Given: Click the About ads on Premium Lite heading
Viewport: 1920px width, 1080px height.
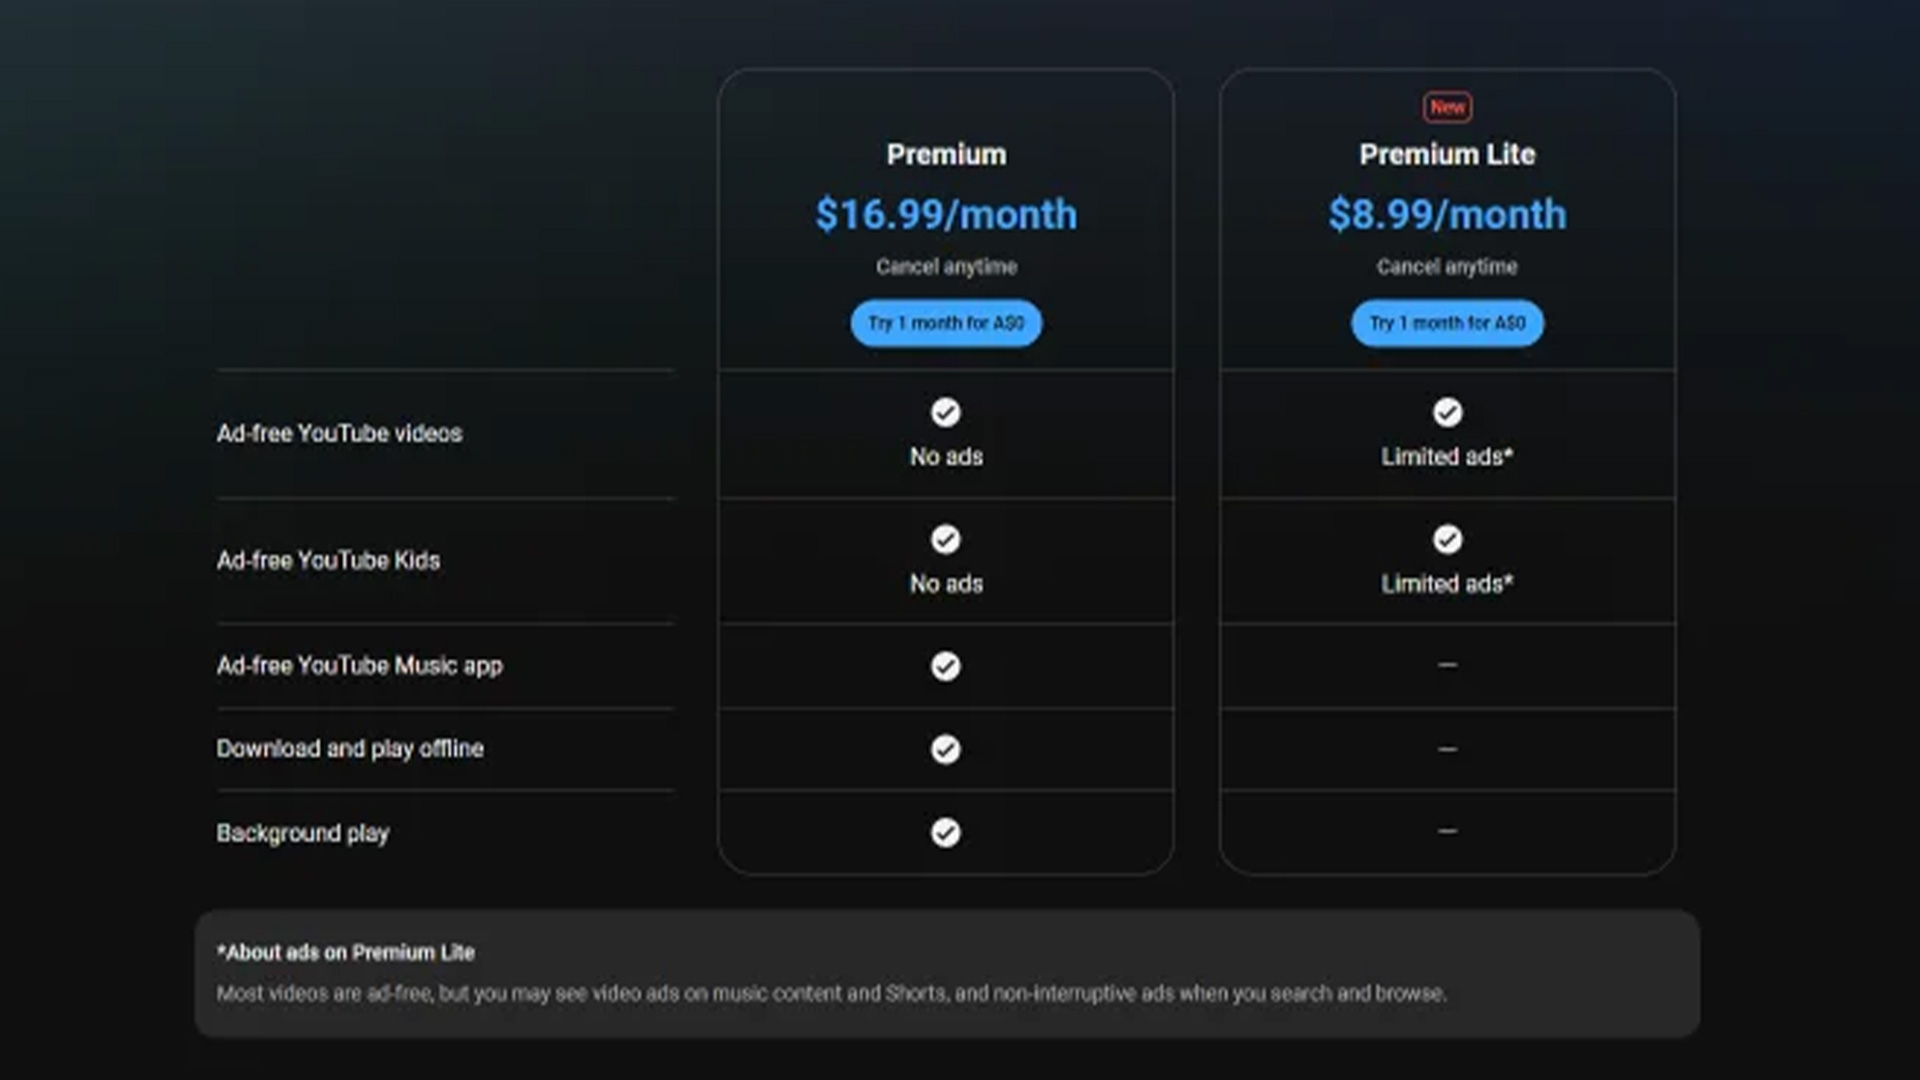Looking at the screenshot, I should point(346,952).
